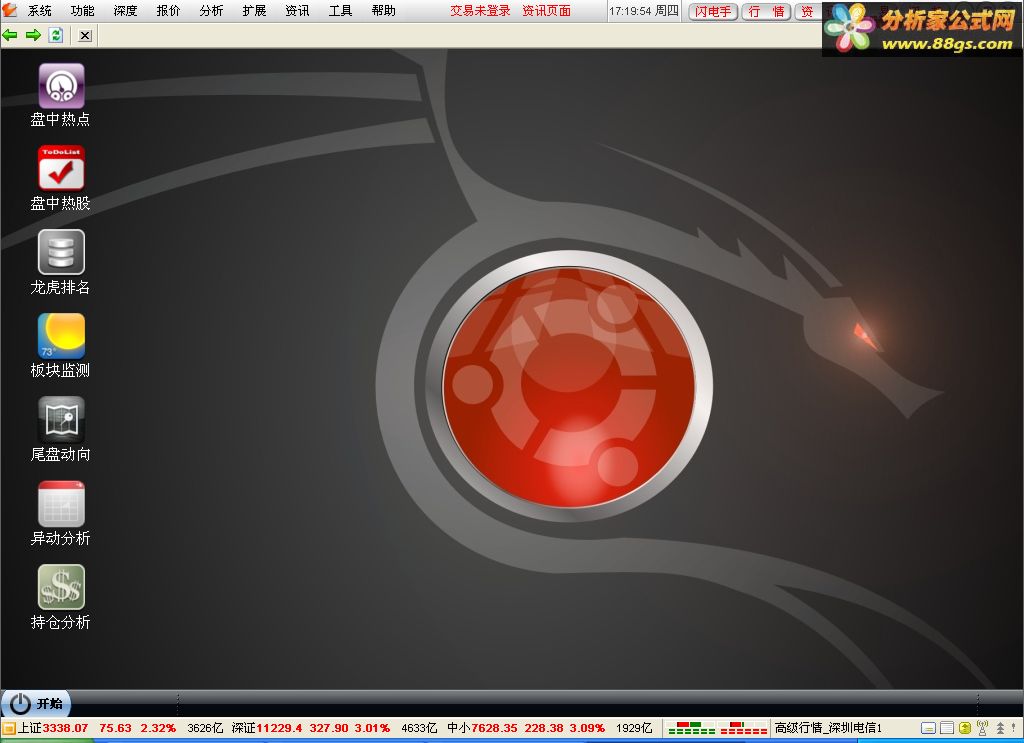Open the 功能 menu

82,10
